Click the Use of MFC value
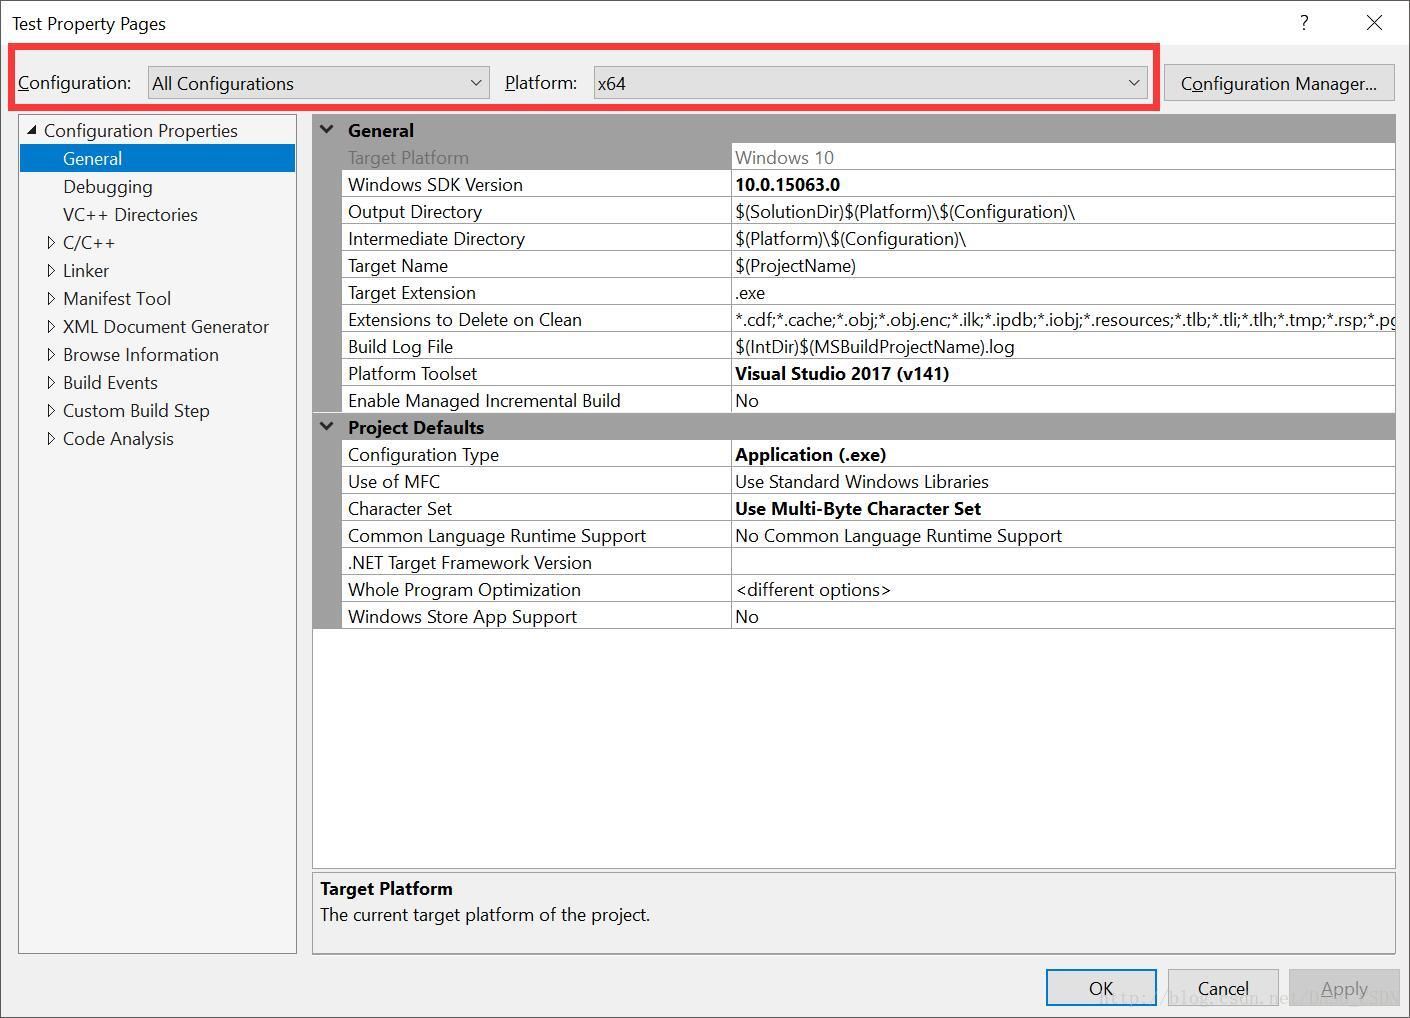The image size is (1410, 1018). click(1063, 481)
